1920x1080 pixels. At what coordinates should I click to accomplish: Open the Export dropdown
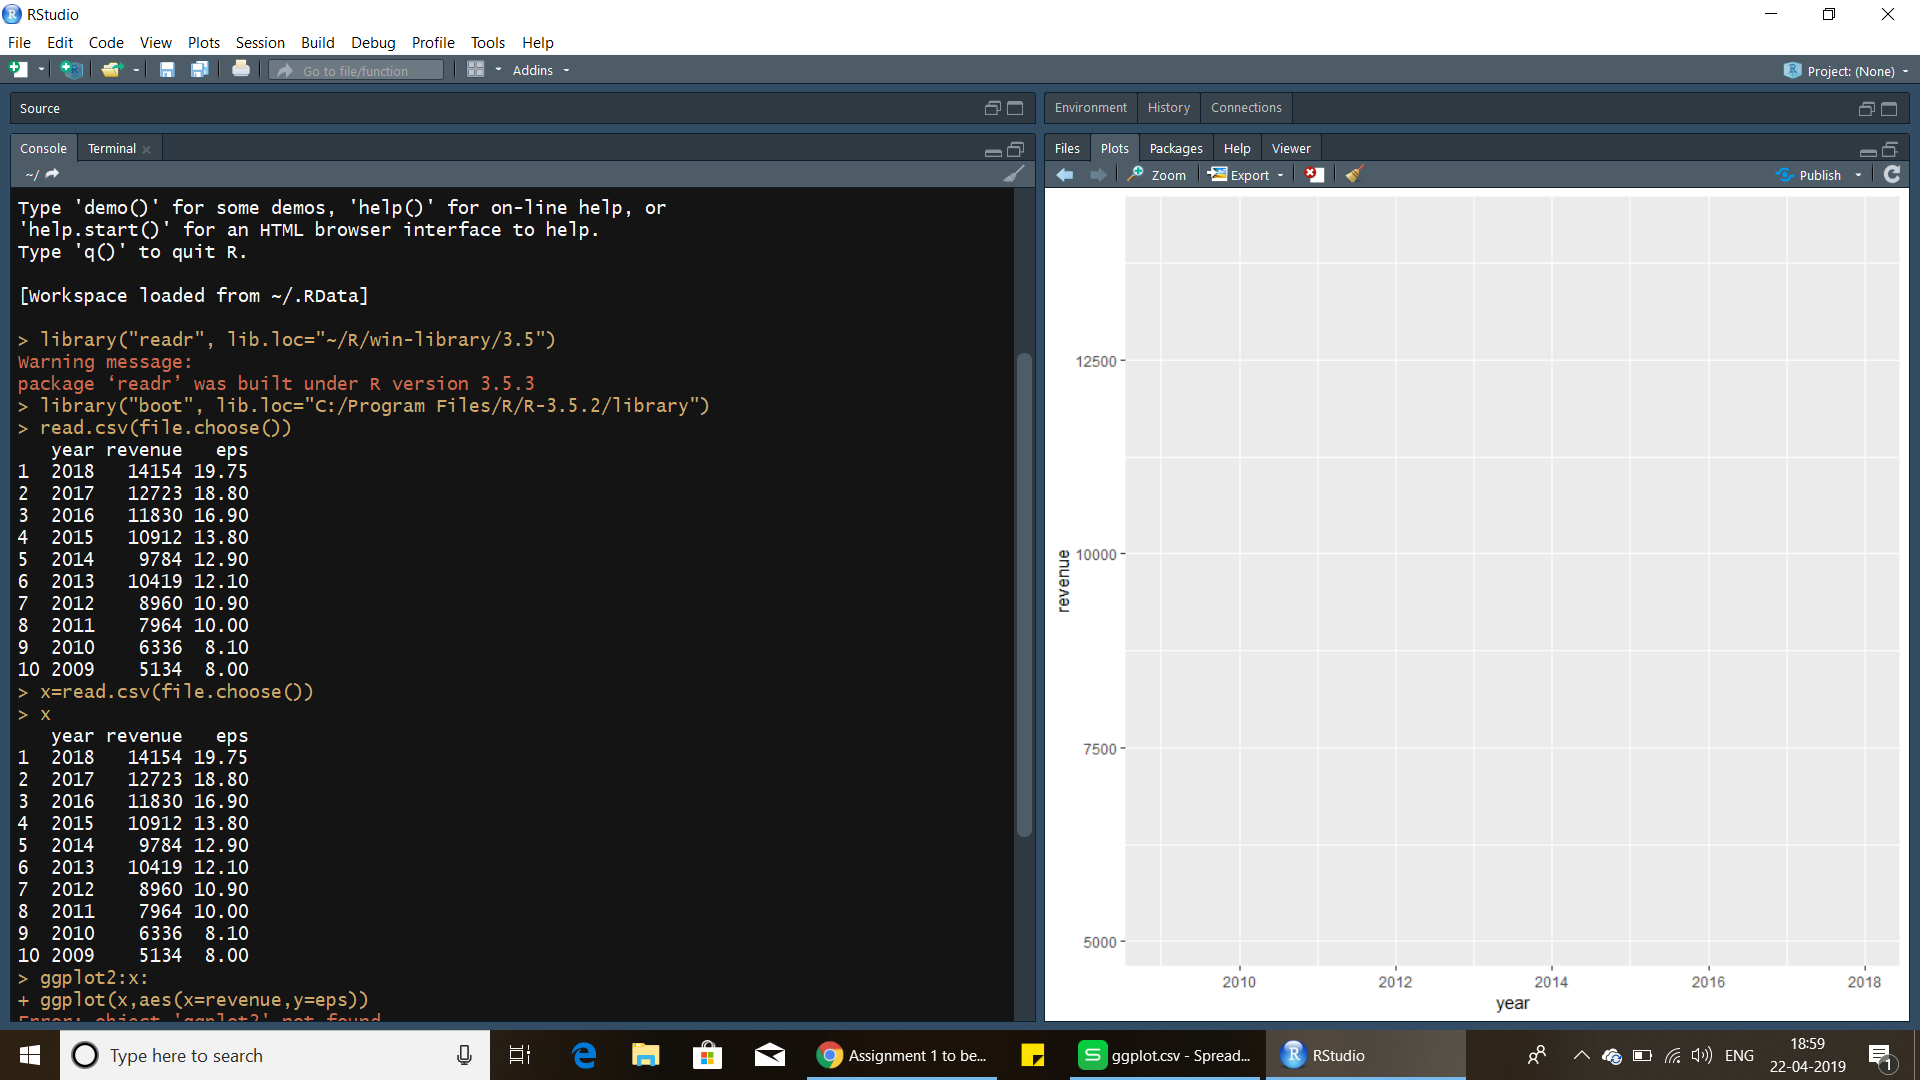pos(1246,175)
